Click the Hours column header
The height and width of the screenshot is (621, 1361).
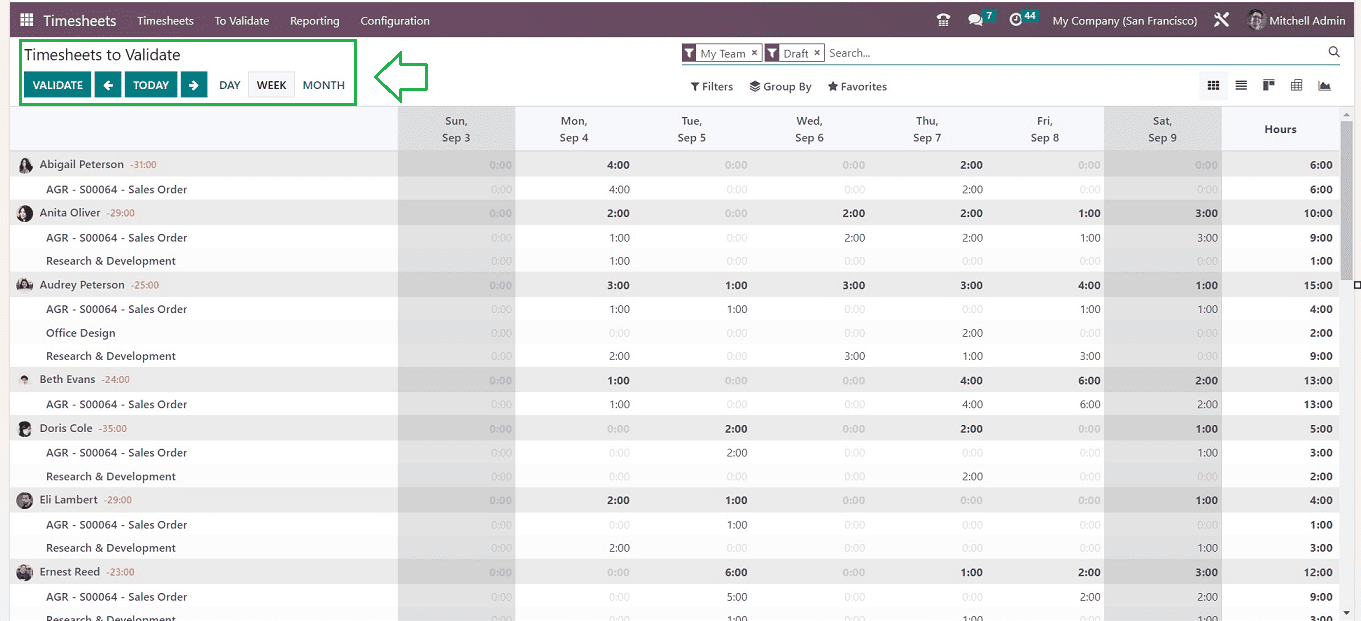(x=1280, y=129)
